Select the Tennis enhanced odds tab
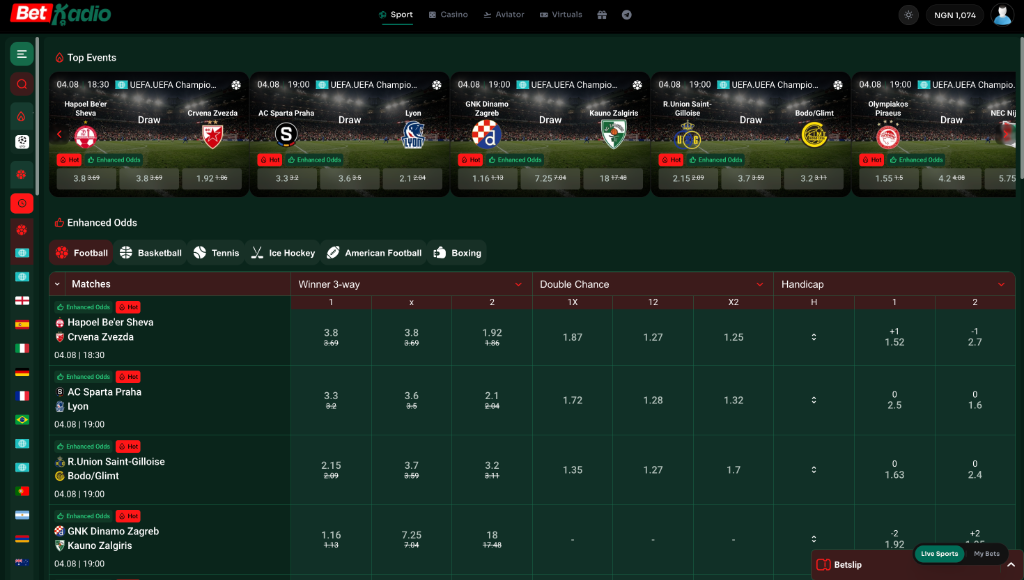The height and width of the screenshot is (580, 1024). [216, 253]
